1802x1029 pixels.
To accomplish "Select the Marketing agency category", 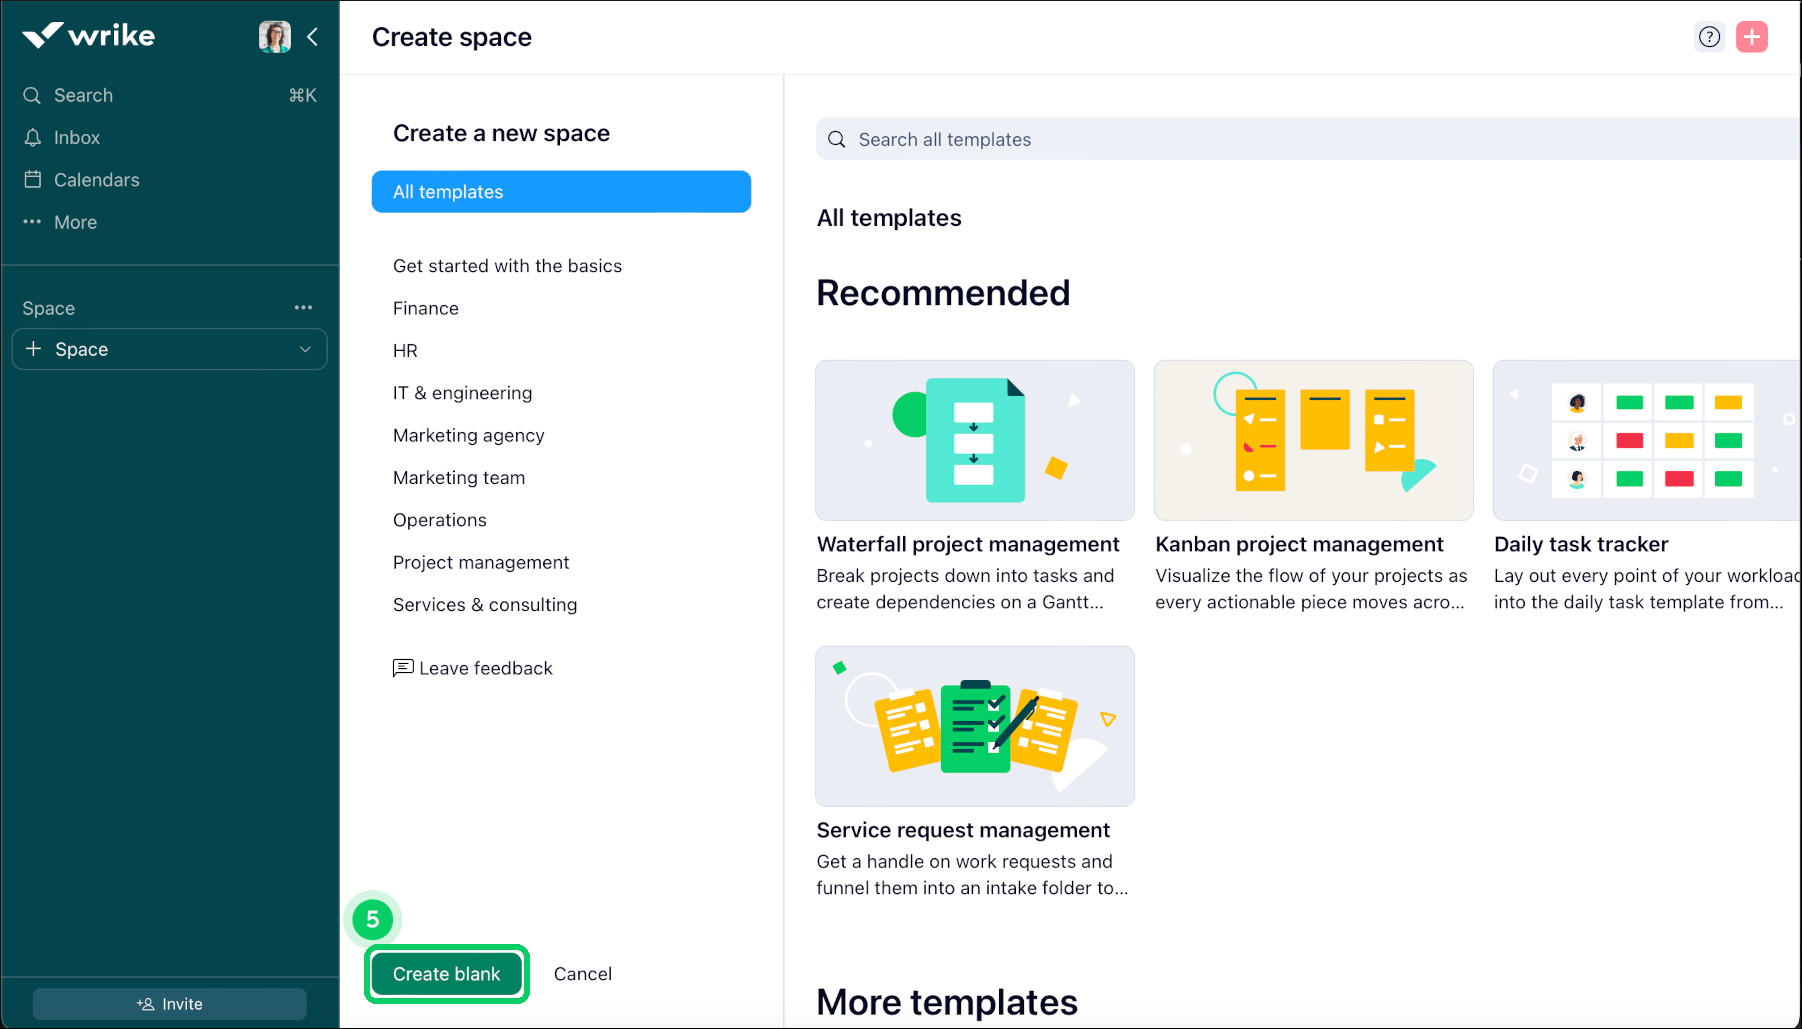I will pyautogui.click(x=468, y=435).
